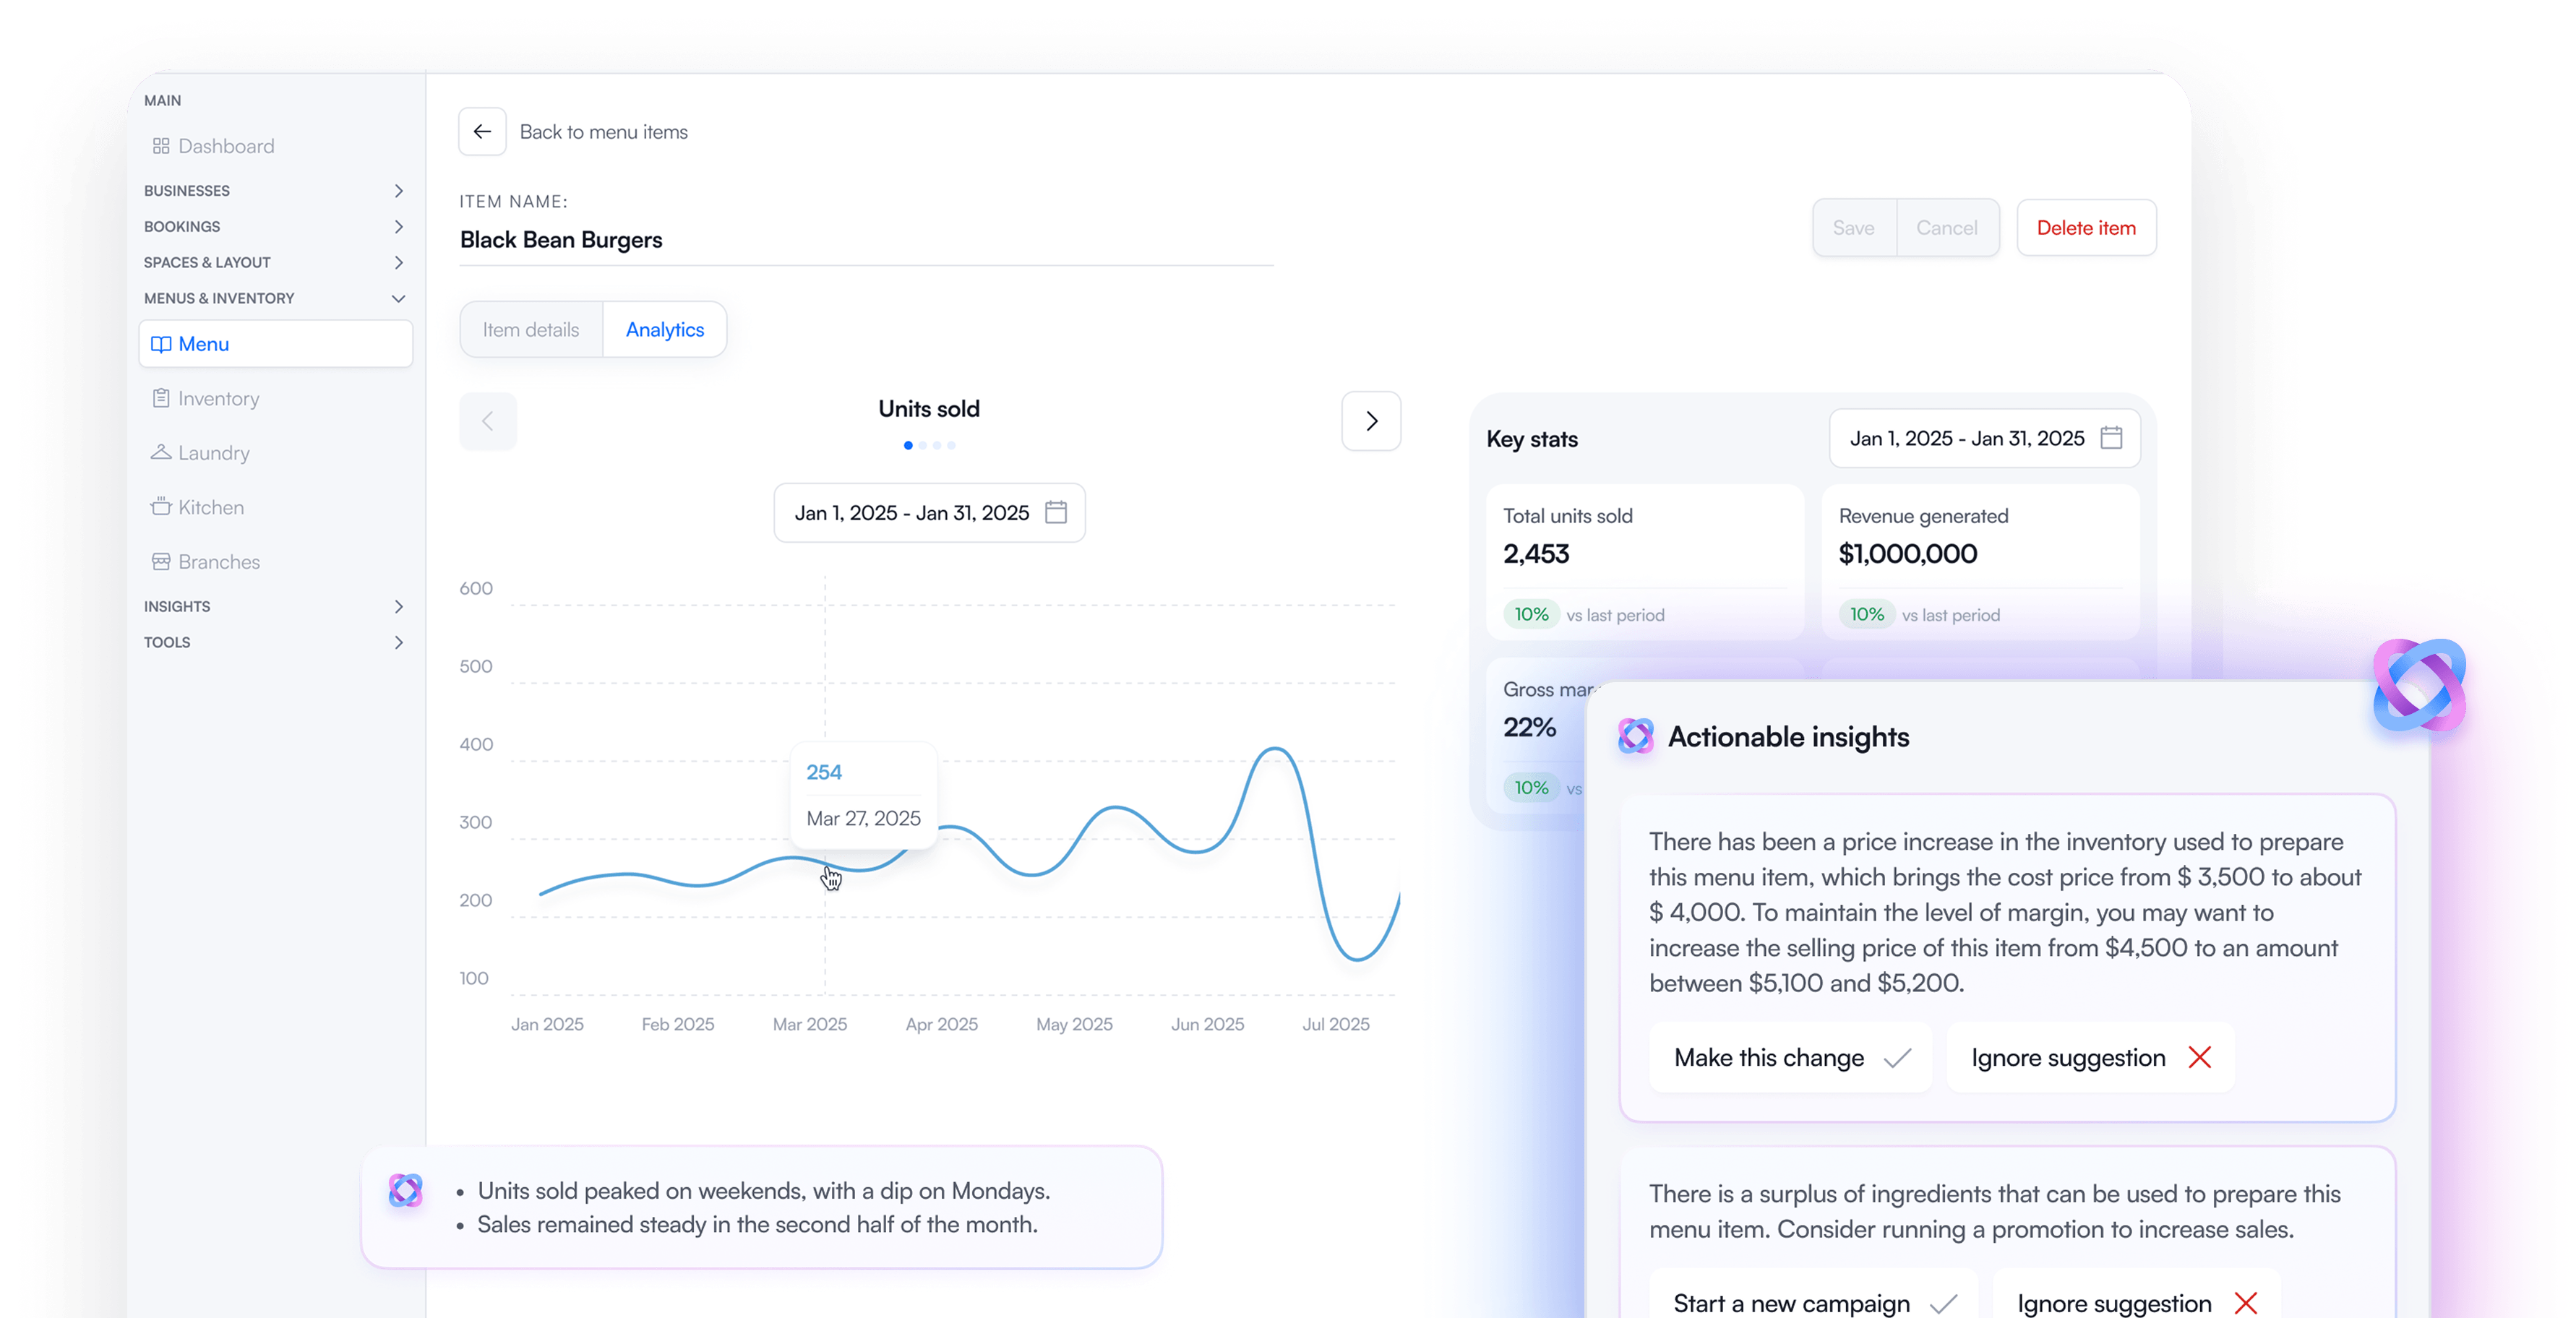Image resolution: width=2576 pixels, height=1318 pixels.
Task: Open Dashboard in the sidebar
Action: click(x=213, y=146)
